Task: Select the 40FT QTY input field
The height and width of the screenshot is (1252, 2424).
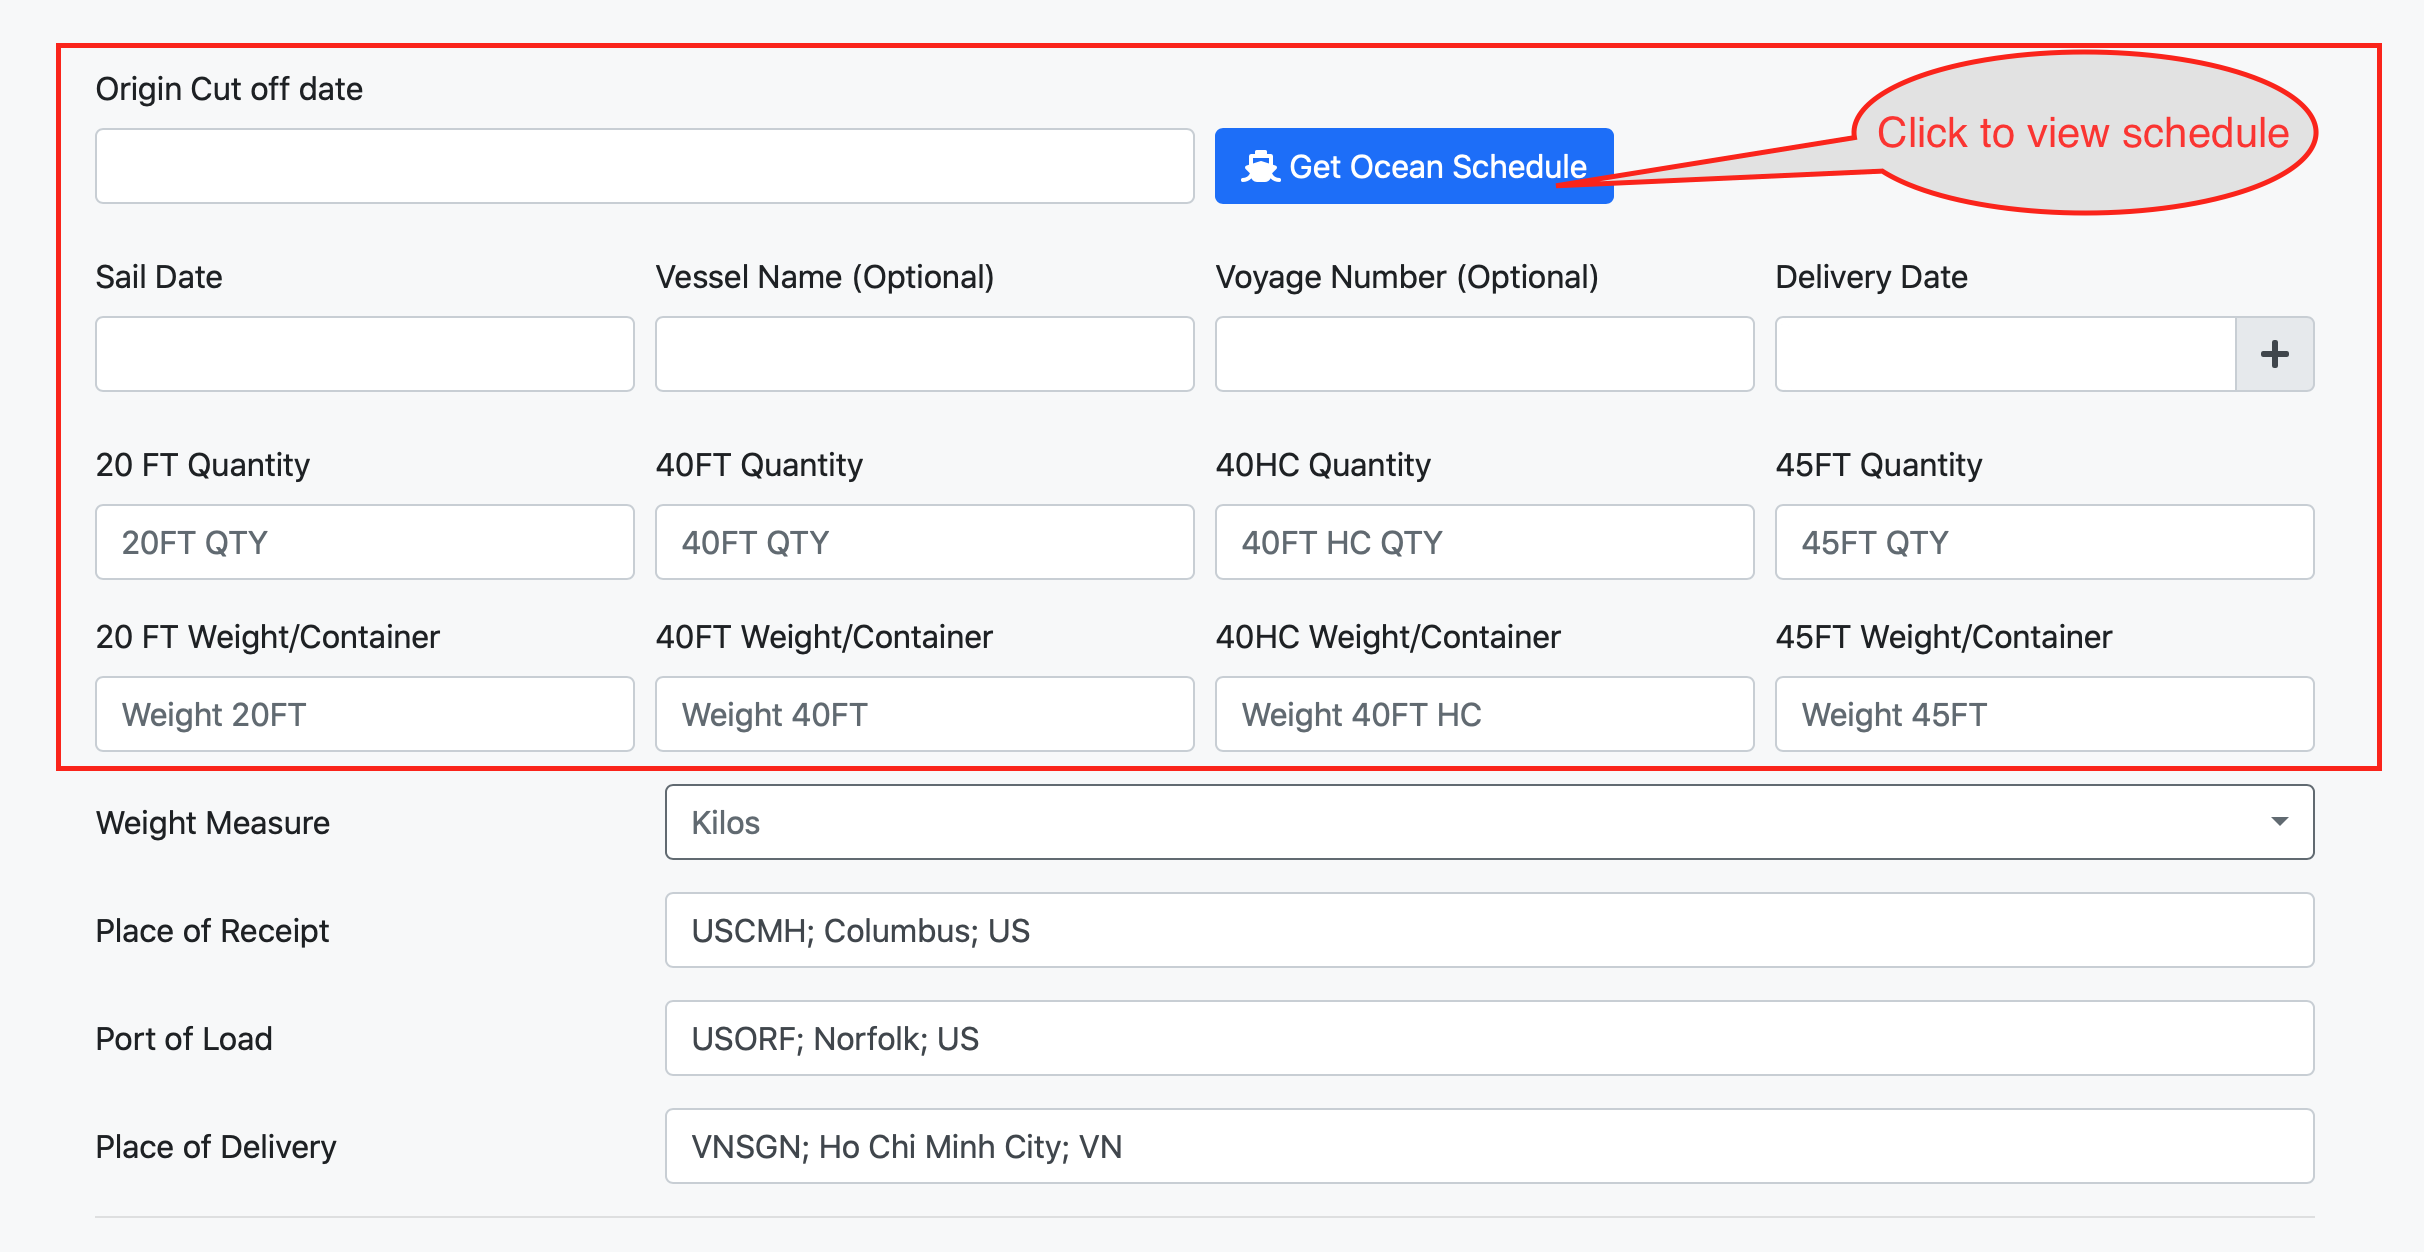Action: click(924, 542)
